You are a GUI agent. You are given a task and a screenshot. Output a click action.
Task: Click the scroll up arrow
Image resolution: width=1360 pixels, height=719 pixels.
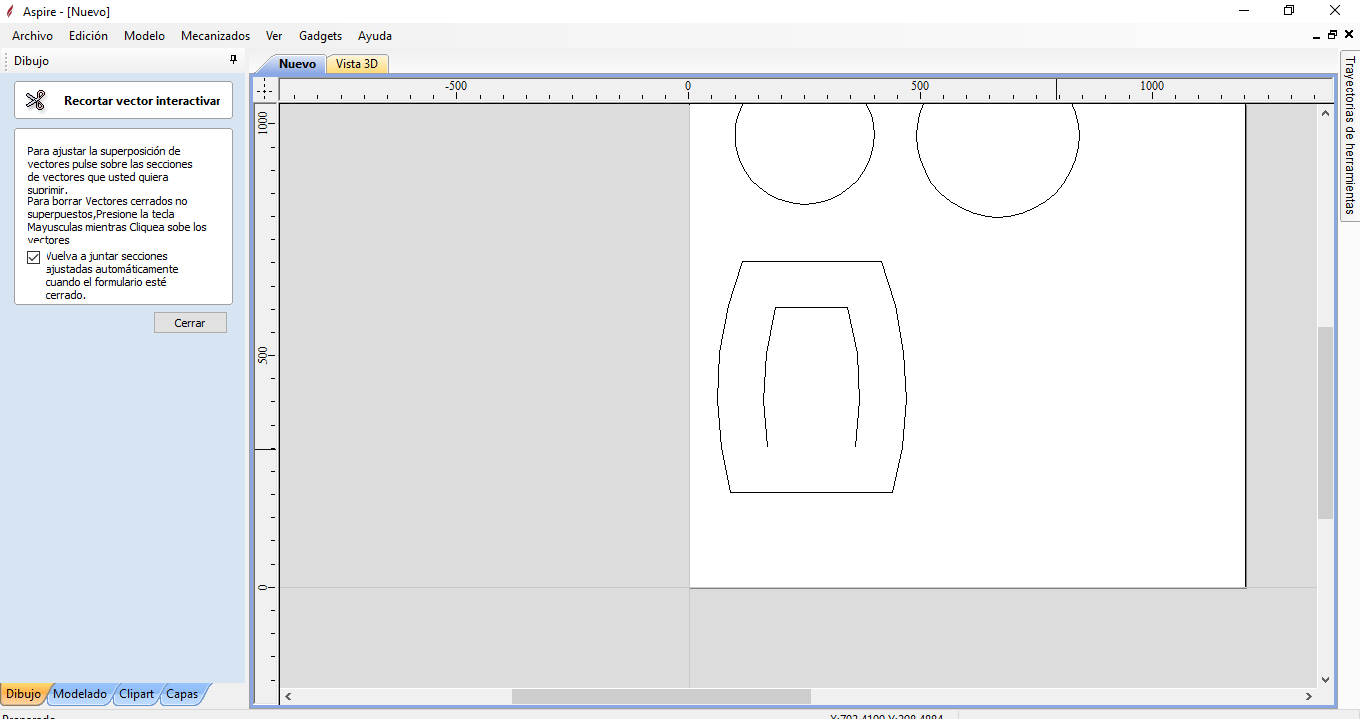click(x=1325, y=112)
